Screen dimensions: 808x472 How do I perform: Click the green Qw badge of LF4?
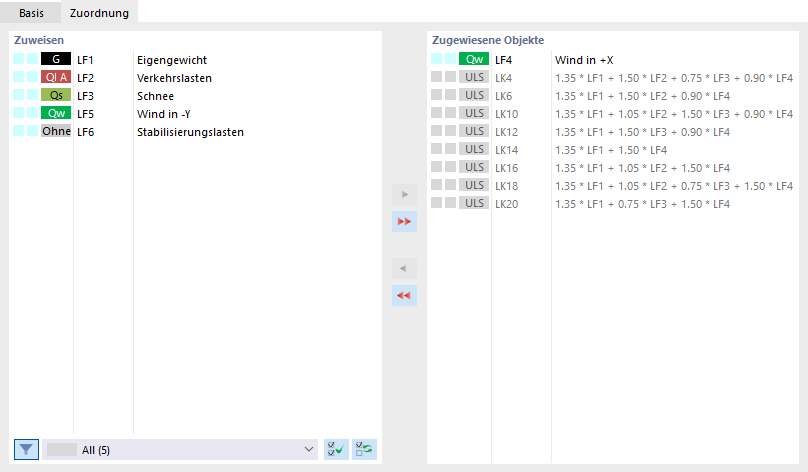pyautogui.click(x=474, y=59)
